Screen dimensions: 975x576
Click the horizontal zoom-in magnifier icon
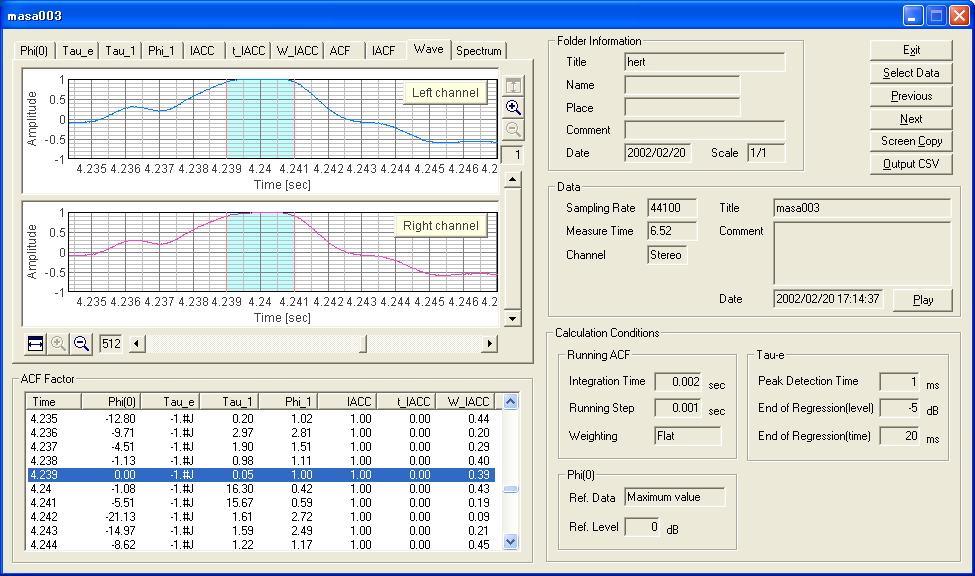point(59,344)
